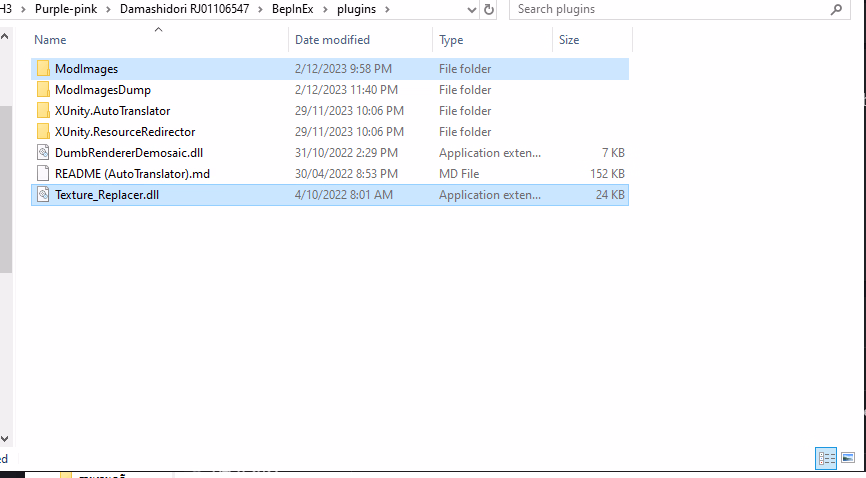Click the XUnity.AutoTranslator folder icon
This screenshot has height=478, width=866.
[x=43, y=111]
